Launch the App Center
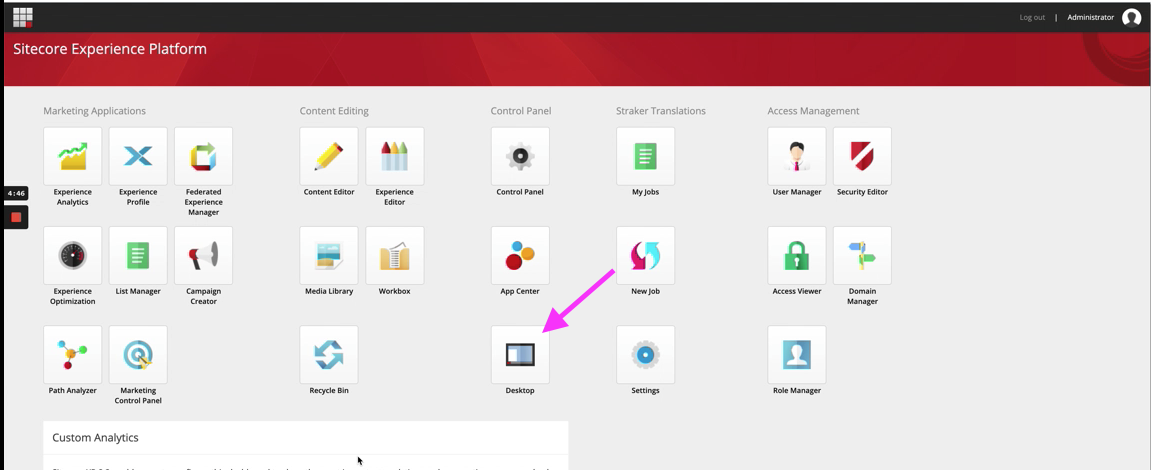This screenshot has width=1151, height=470. 520,256
